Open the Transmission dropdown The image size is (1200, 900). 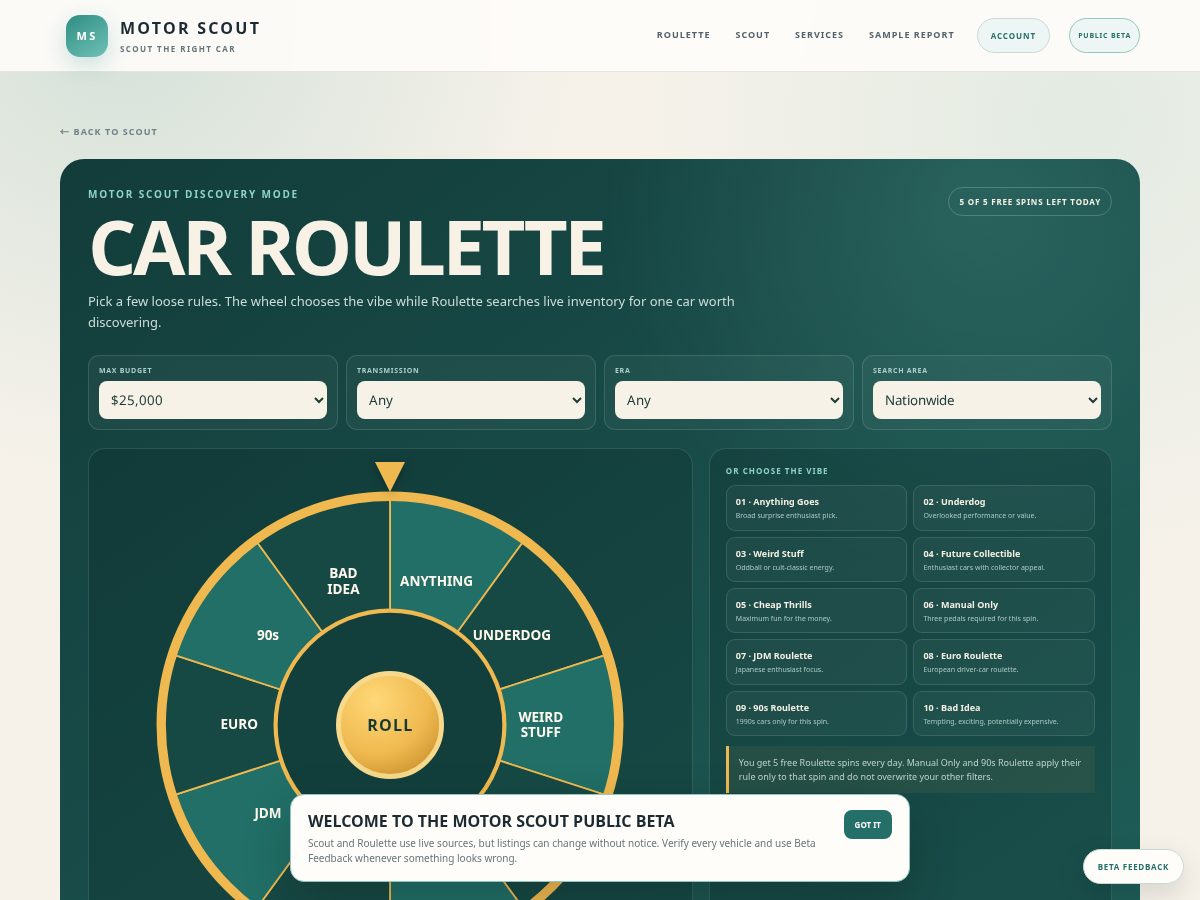471,400
